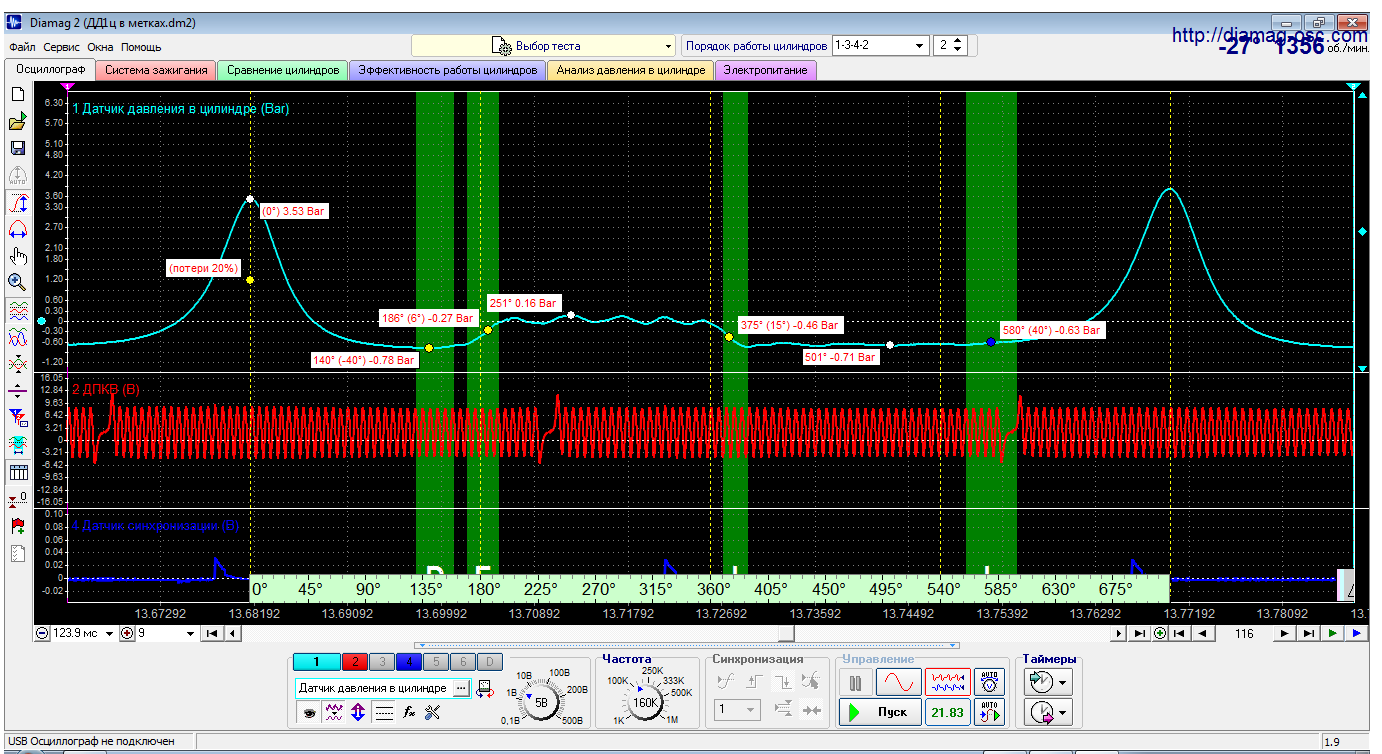Click the overlaid waveforms display mode icon
Screen dimensions: 1382x754
pyautogui.click(x=17, y=337)
